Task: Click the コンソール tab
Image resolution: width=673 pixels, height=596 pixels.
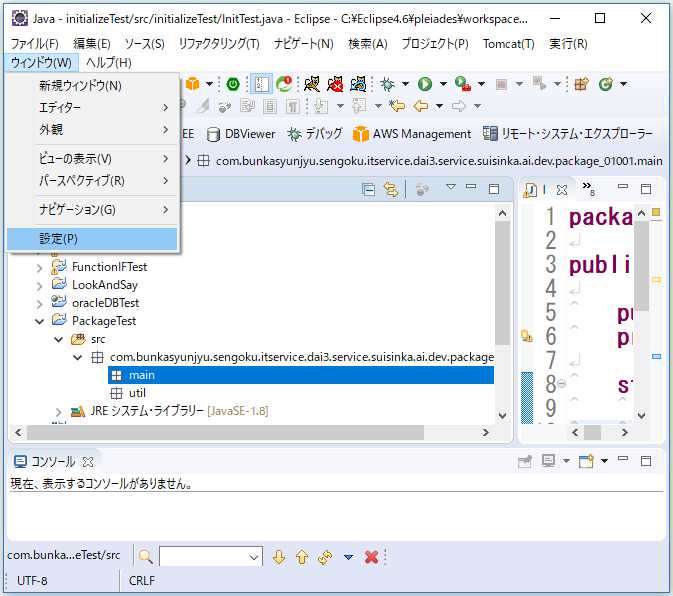Action: [x=54, y=462]
